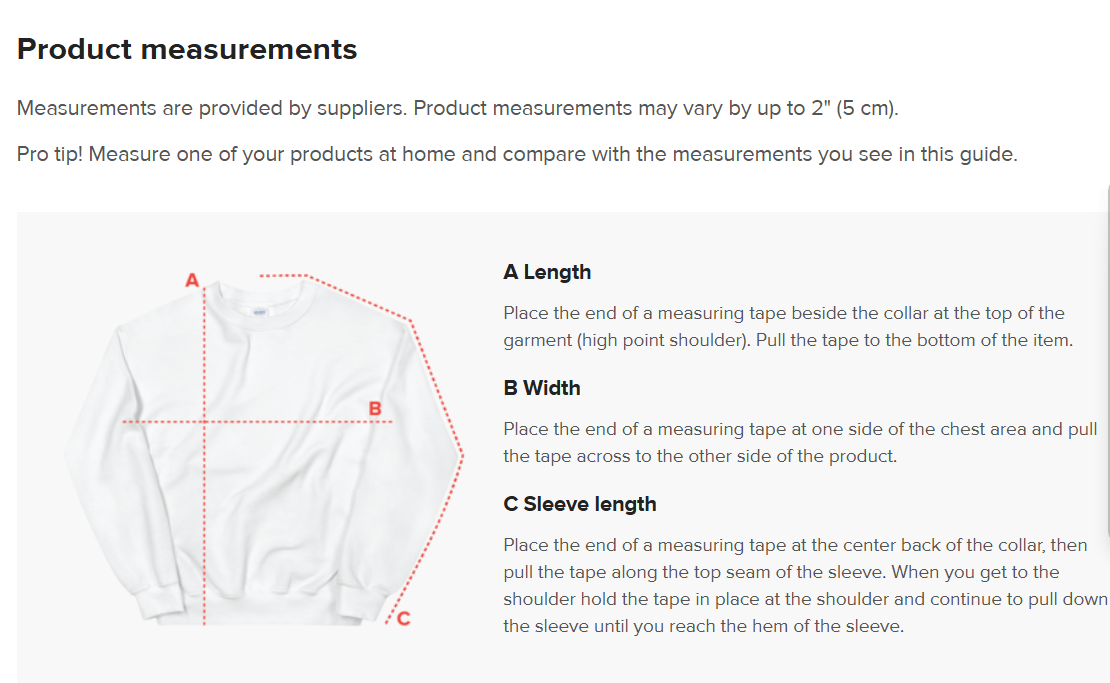Click the red C marker near the sleeve cuff

point(403,619)
